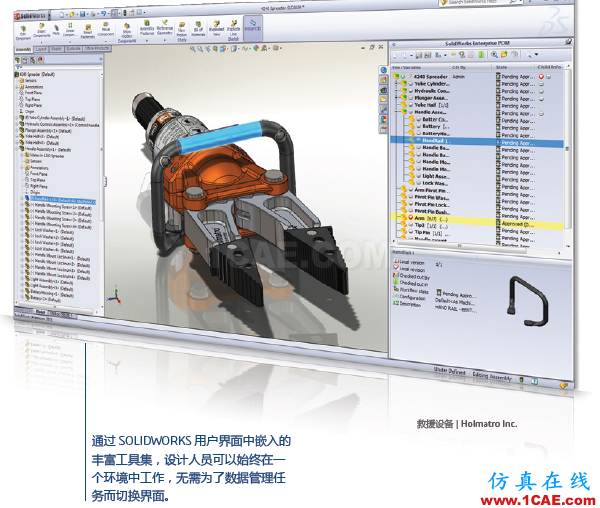
Task: Expand Handle Assembly in feature tree
Action: pos(18,150)
